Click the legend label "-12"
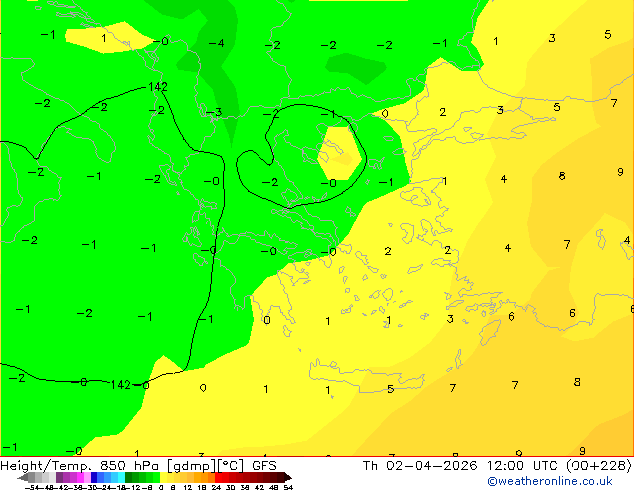Screen dimensions: 634x490 [133, 487]
